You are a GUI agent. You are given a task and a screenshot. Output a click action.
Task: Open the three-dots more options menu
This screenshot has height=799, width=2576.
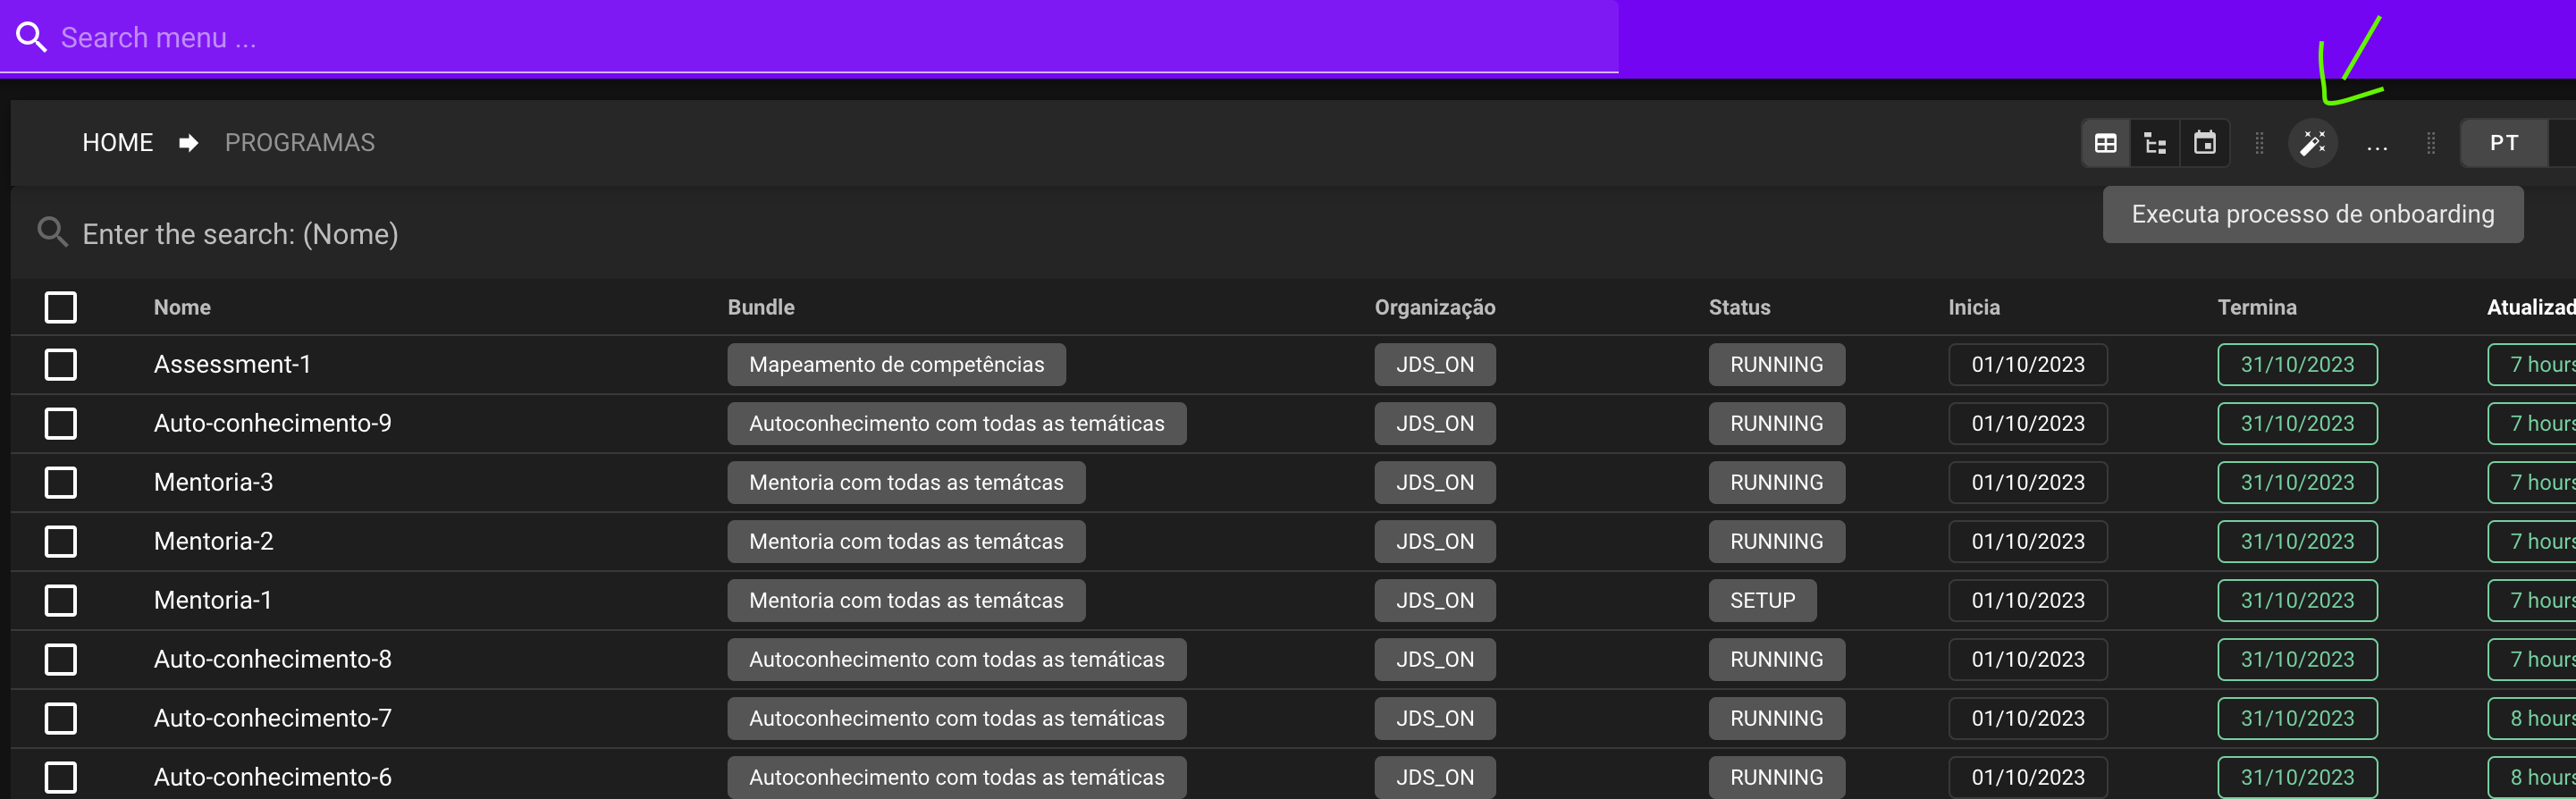[2377, 144]
